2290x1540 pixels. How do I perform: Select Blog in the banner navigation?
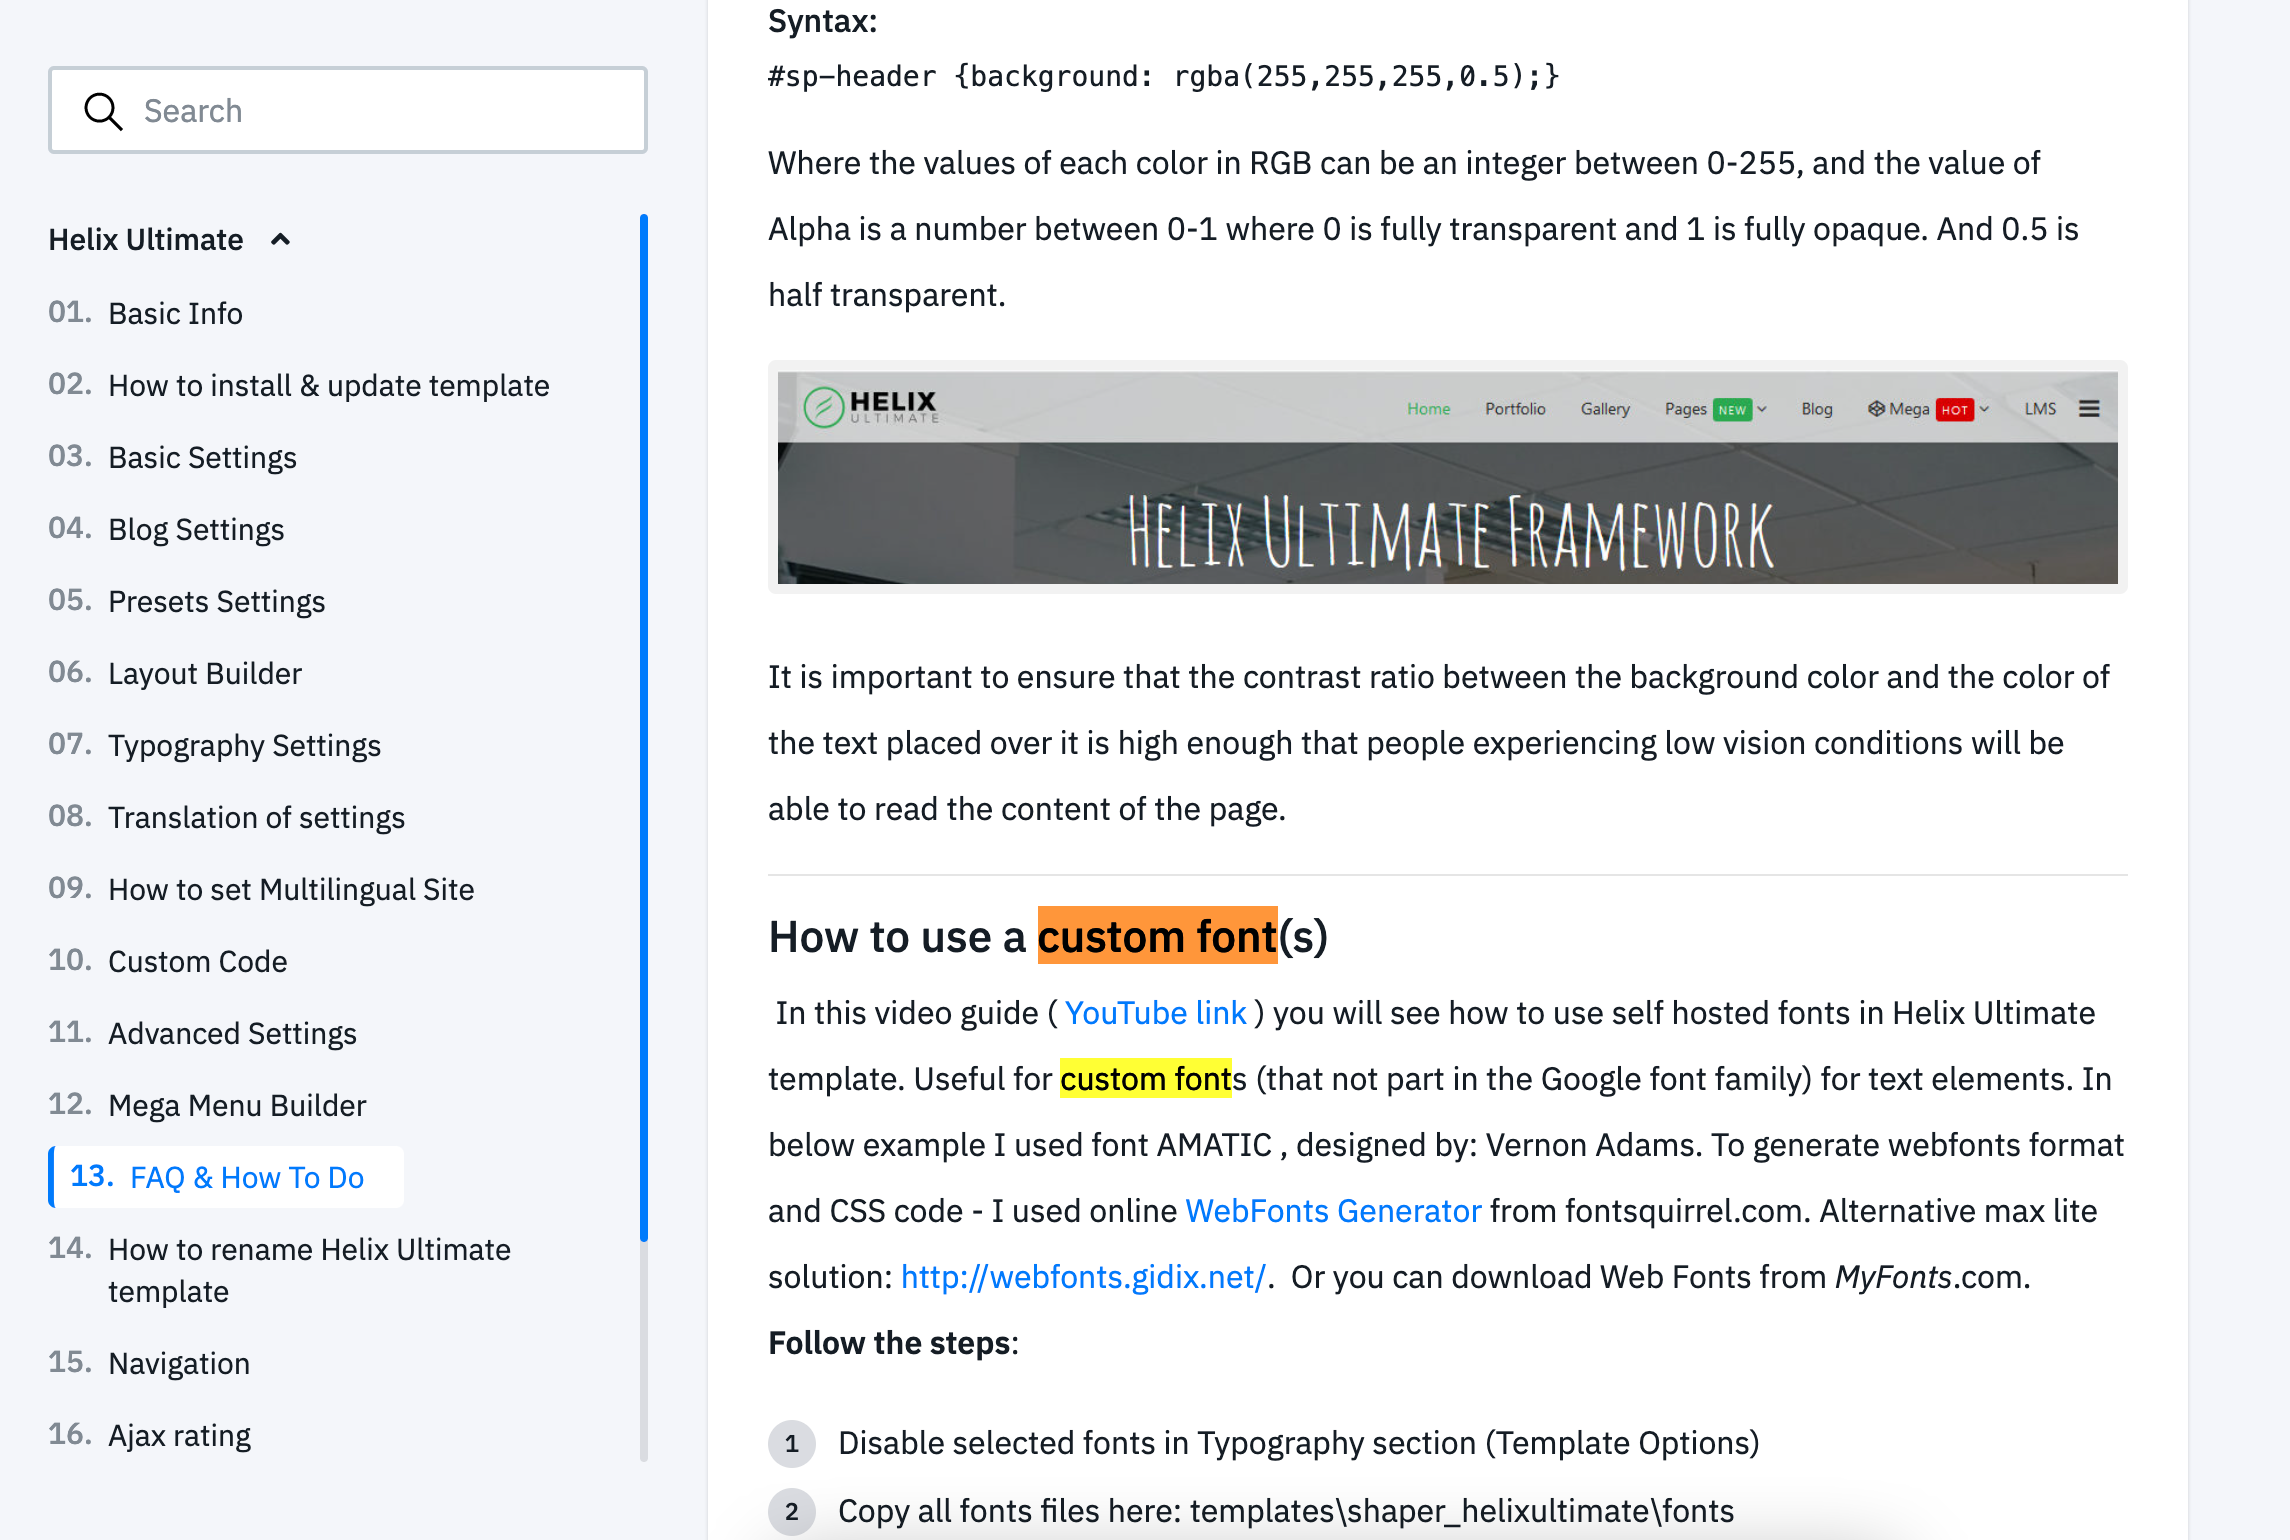[1816, 408]
